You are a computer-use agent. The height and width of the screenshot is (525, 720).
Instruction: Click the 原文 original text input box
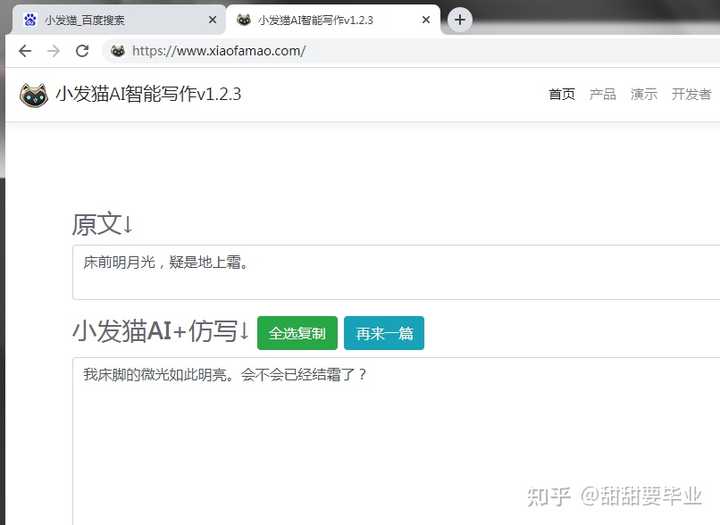pos(396,272)
